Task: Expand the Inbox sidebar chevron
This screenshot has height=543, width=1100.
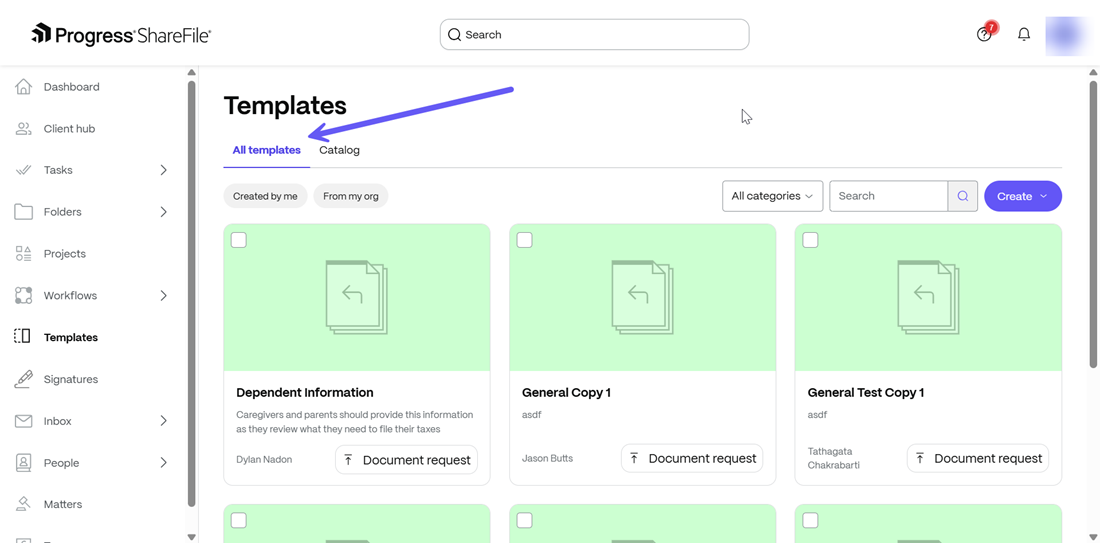Action: pyautogui.click(x=163, y=421)
